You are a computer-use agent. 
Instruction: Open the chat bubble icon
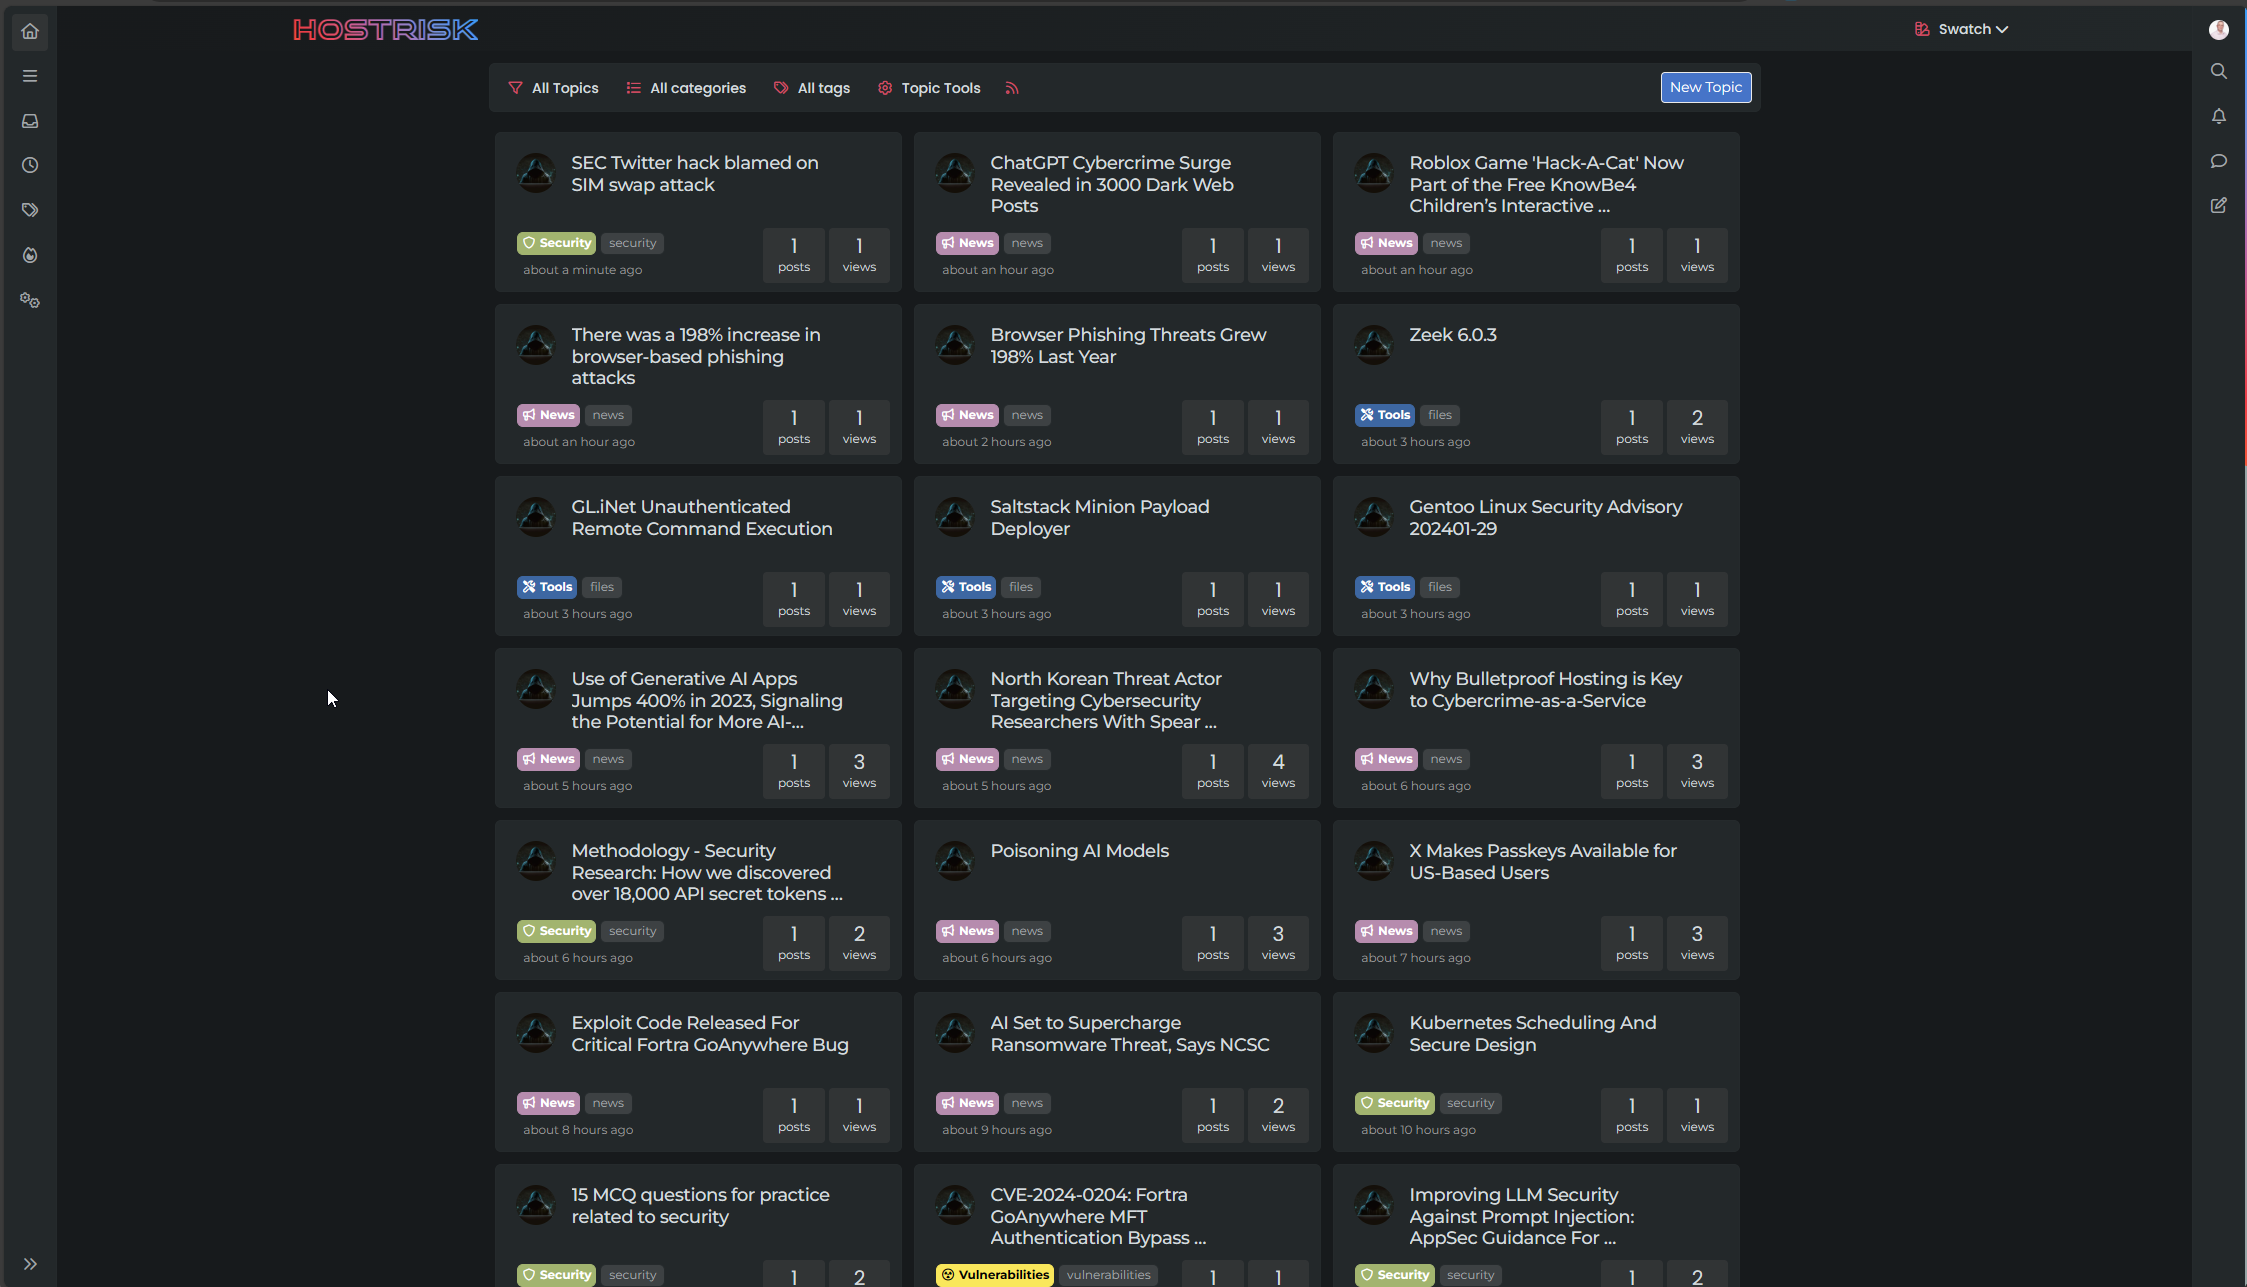pos(2218,161)
